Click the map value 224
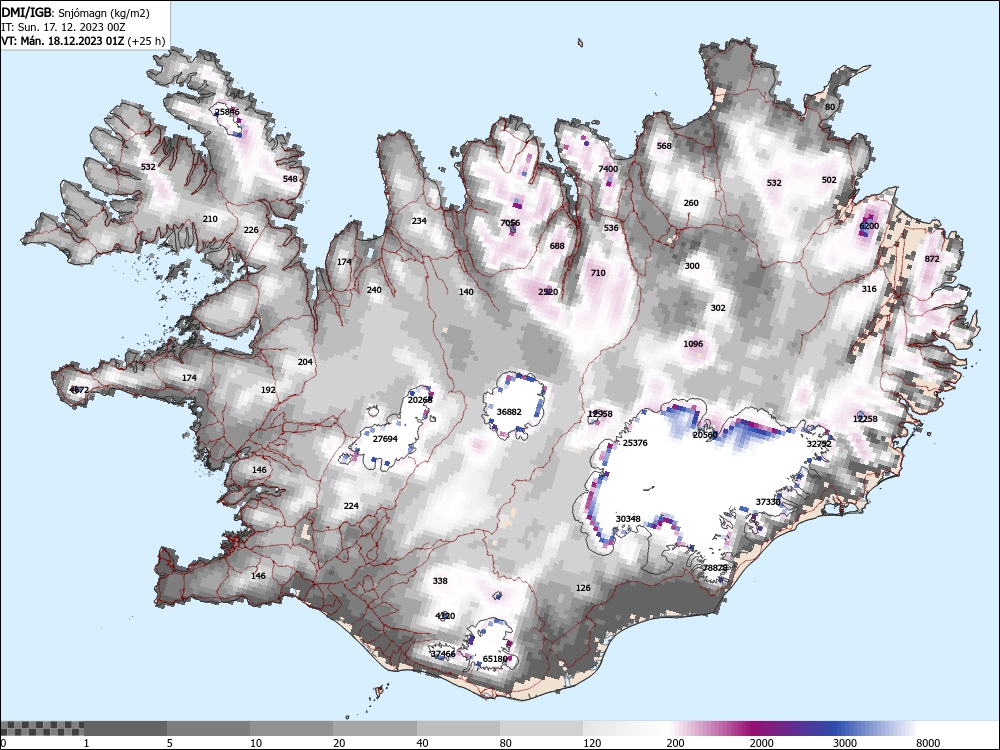This screenshot has width=1000, height=750. pyautogui.click(x=351, y=506)
